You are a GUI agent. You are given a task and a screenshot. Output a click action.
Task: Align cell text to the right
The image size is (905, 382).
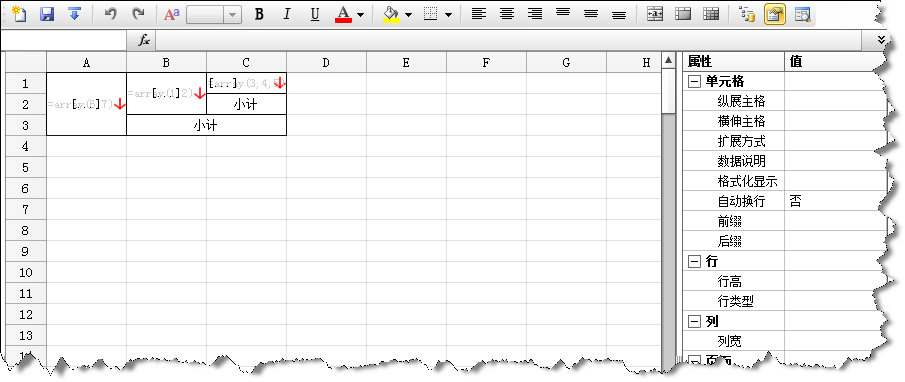[x=535, y=14]
